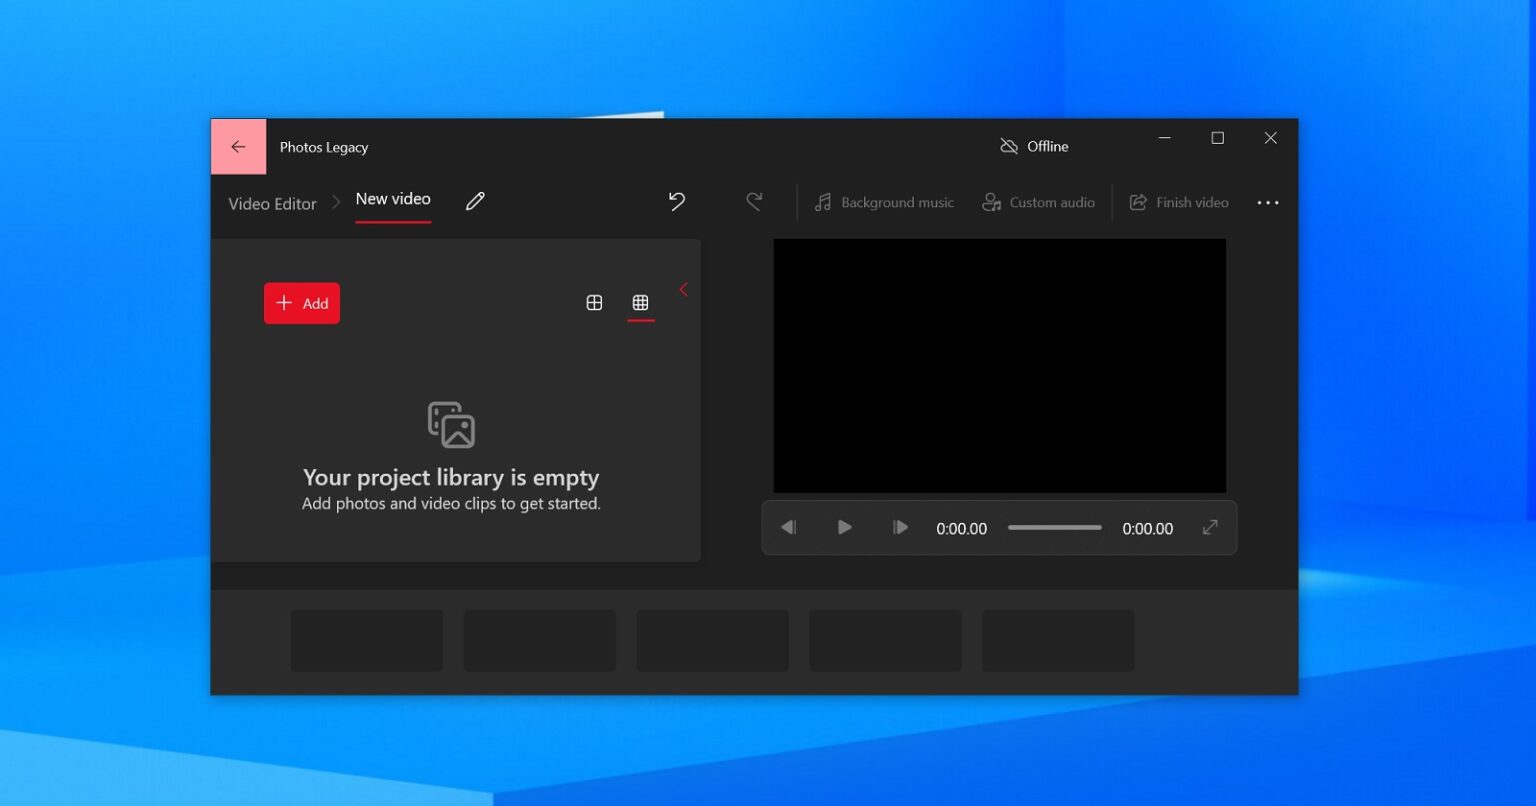
Task: Open the Video Editor breadcrumb
Action: (x=272, y=203)
